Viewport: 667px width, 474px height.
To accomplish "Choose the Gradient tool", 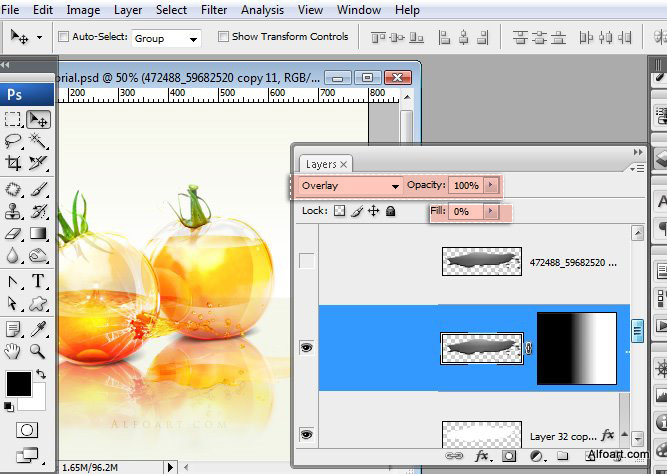I will (x=38, y=233).
